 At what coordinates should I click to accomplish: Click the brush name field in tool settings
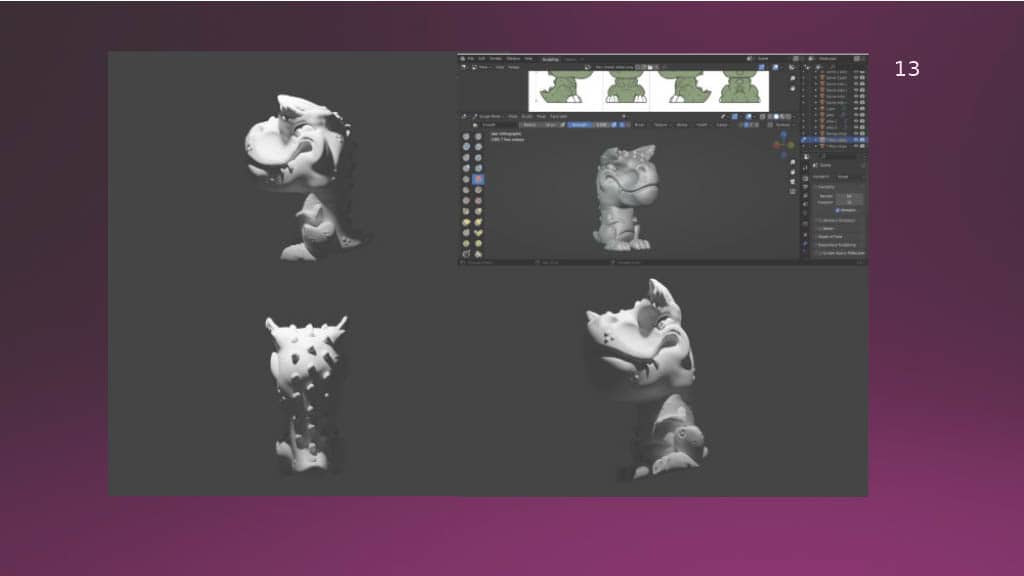point(498,125)
